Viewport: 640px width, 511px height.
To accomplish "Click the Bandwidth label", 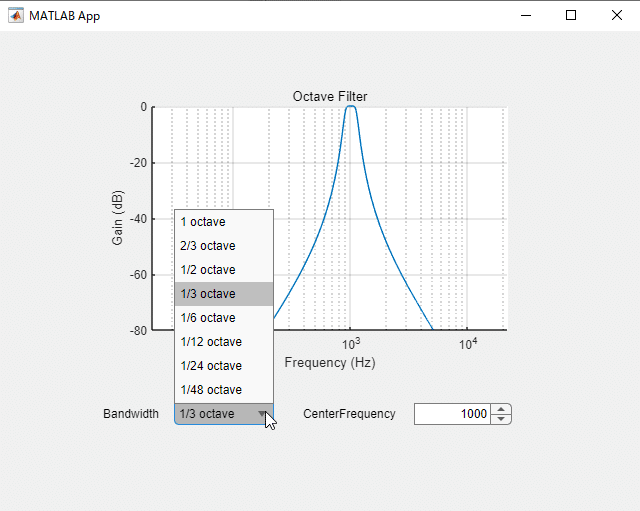I will pyautogui.click(x=131, y=414).
